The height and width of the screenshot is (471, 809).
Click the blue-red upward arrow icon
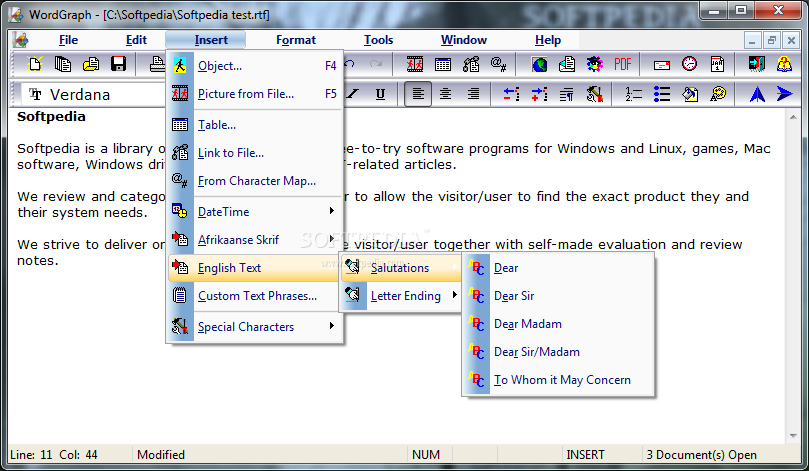point(757,94)
